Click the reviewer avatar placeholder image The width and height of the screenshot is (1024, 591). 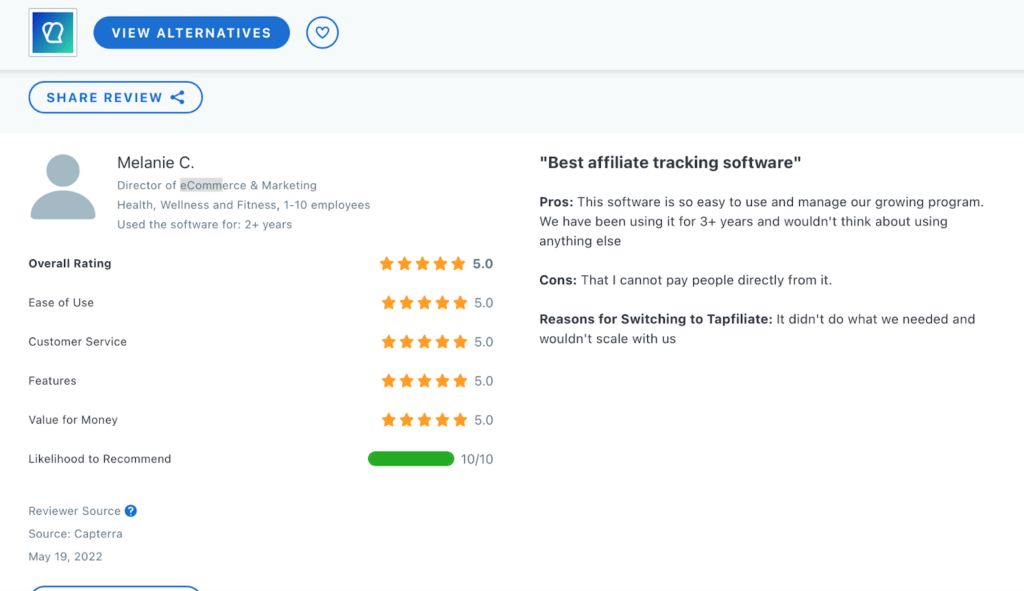(x=63, y=186)
